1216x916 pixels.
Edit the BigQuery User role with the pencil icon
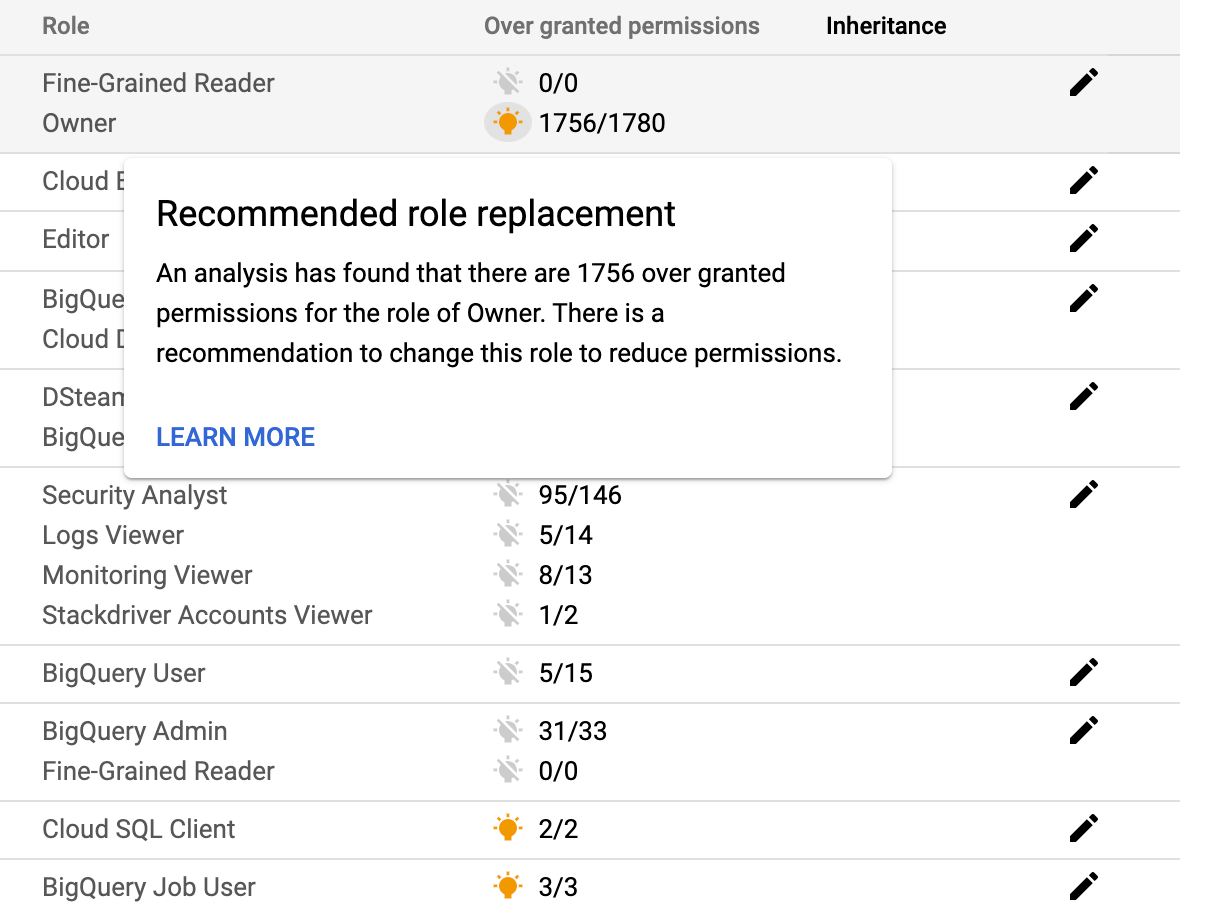tap(1083, 672)
